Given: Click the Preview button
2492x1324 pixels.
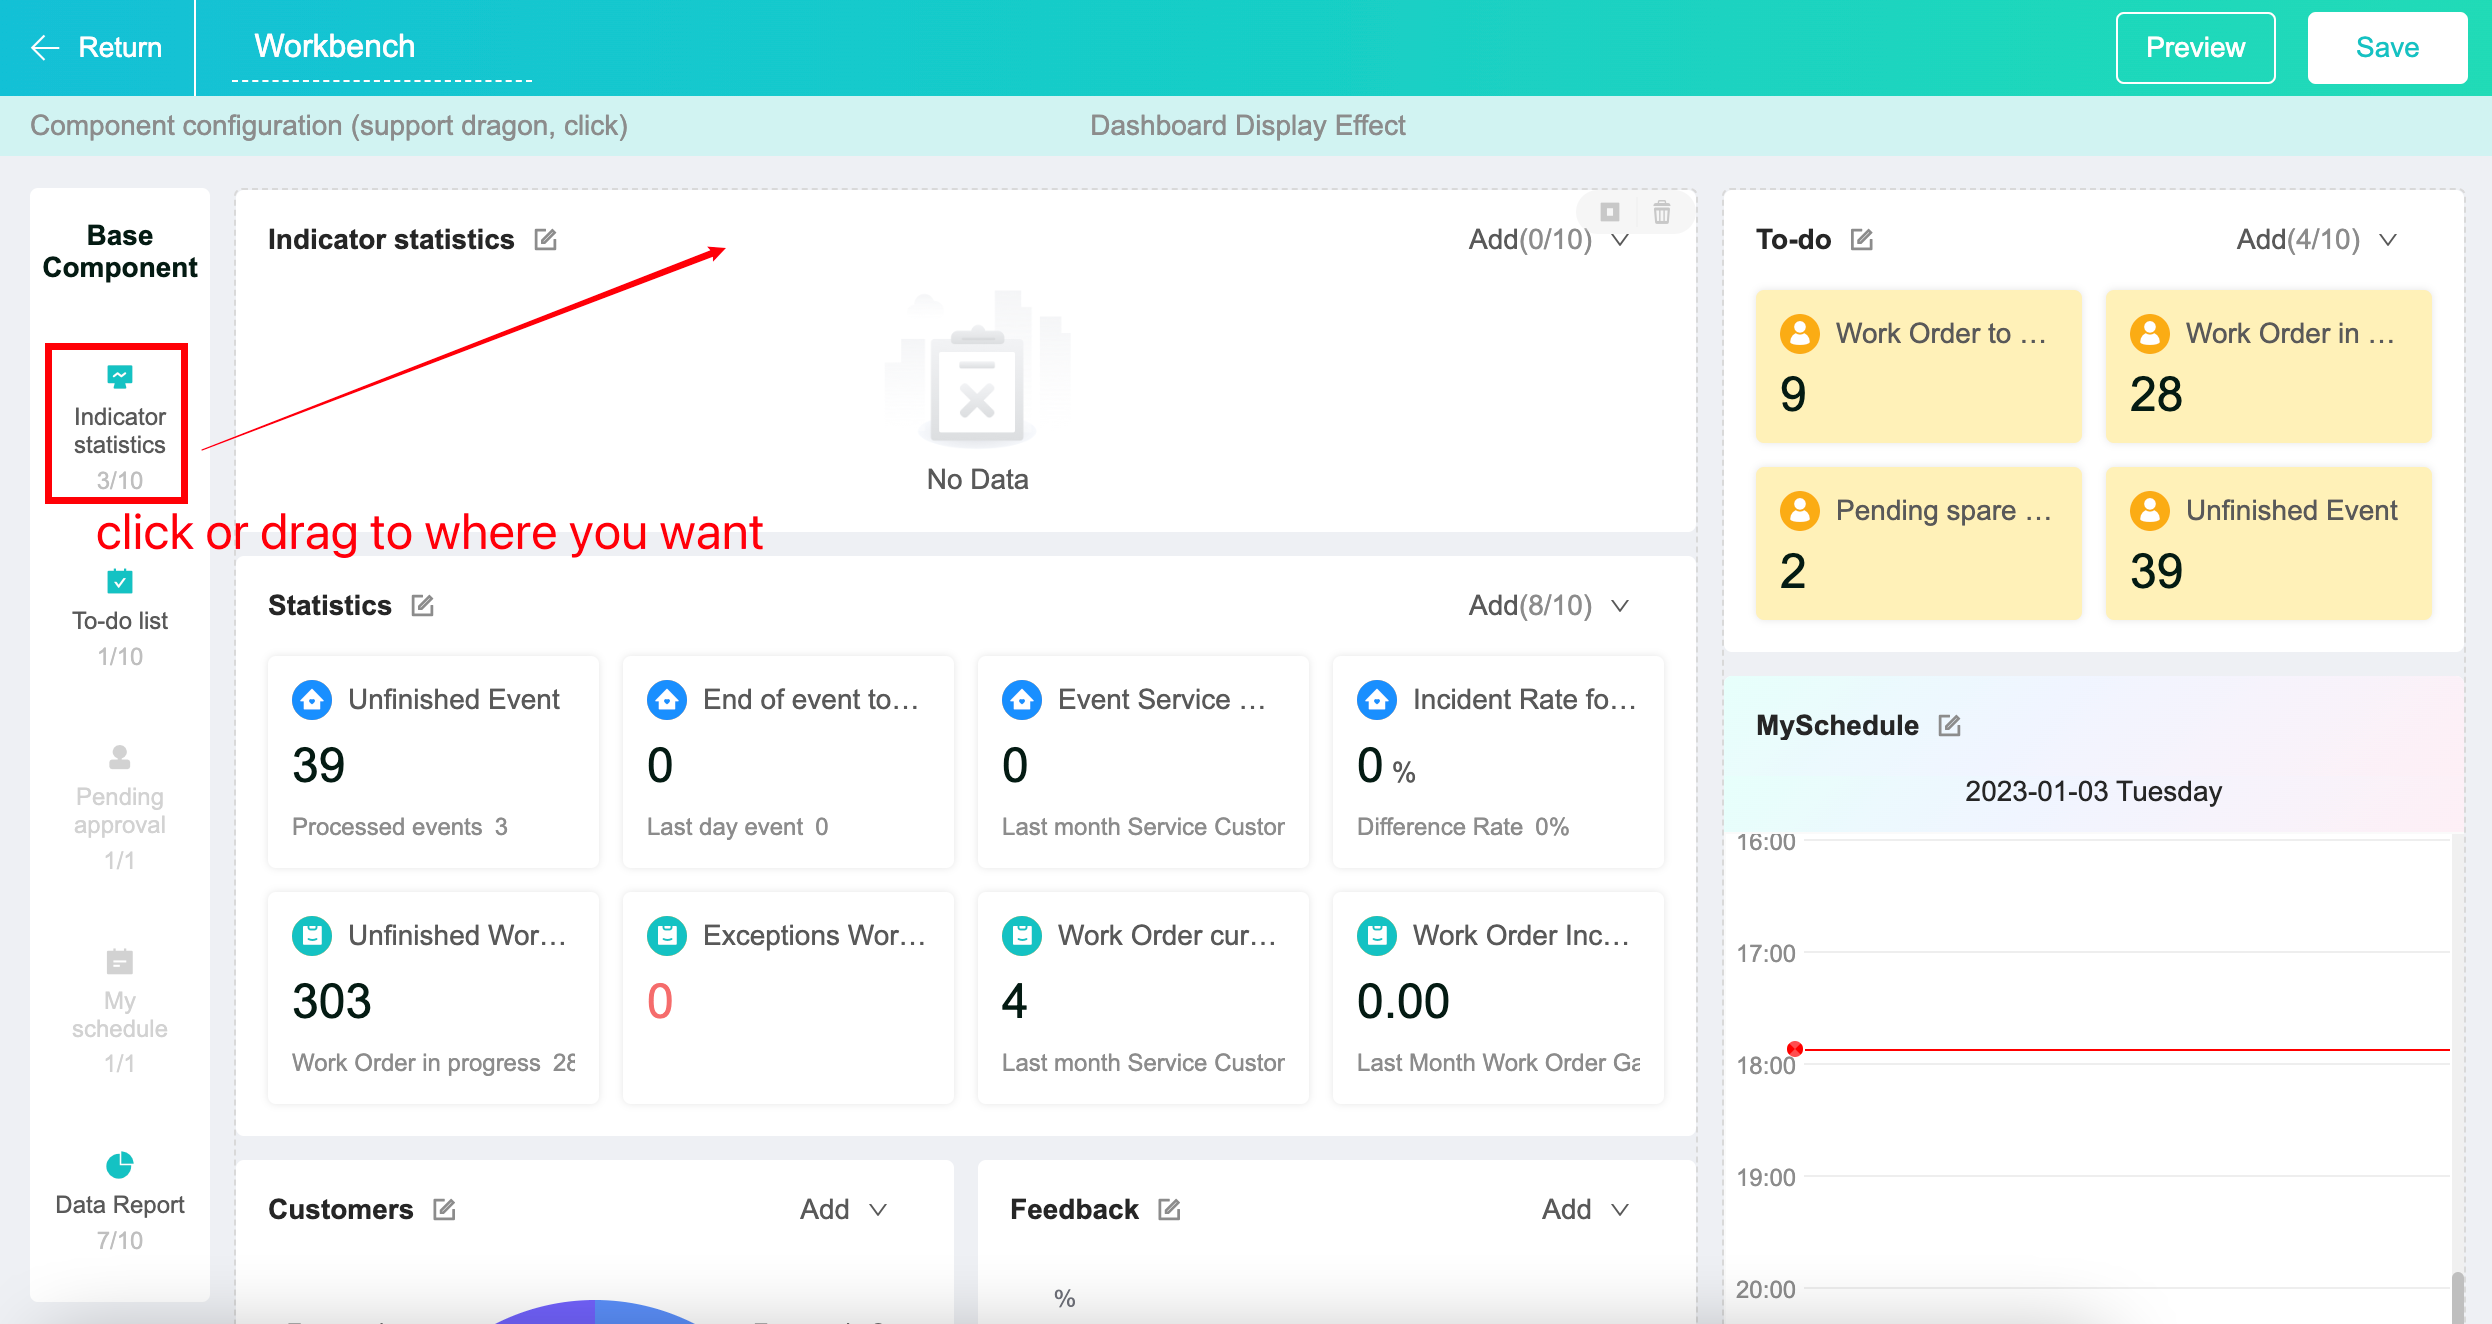Looking at the screenshot, I should [2195, 47].
